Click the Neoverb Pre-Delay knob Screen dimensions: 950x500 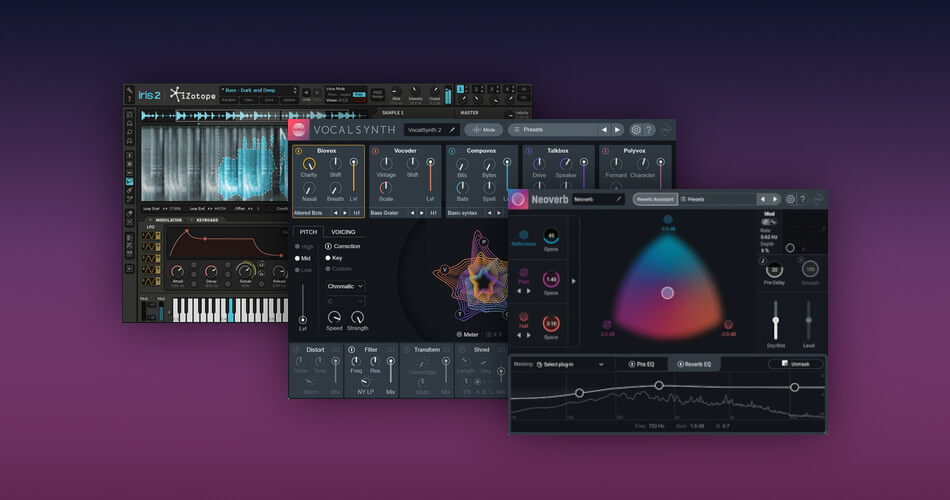(774, 269)
